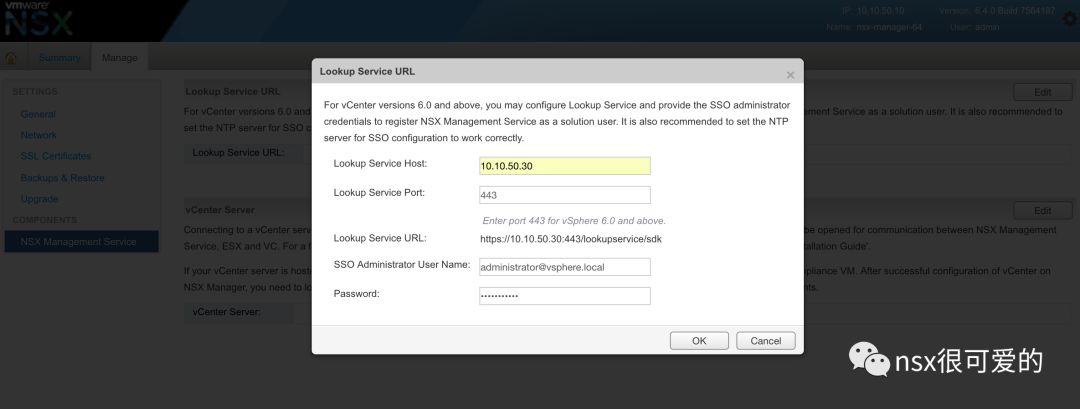Click the VMware NSX logo
This screenshot has width=1080, height=409.
[x=38, y=19]
